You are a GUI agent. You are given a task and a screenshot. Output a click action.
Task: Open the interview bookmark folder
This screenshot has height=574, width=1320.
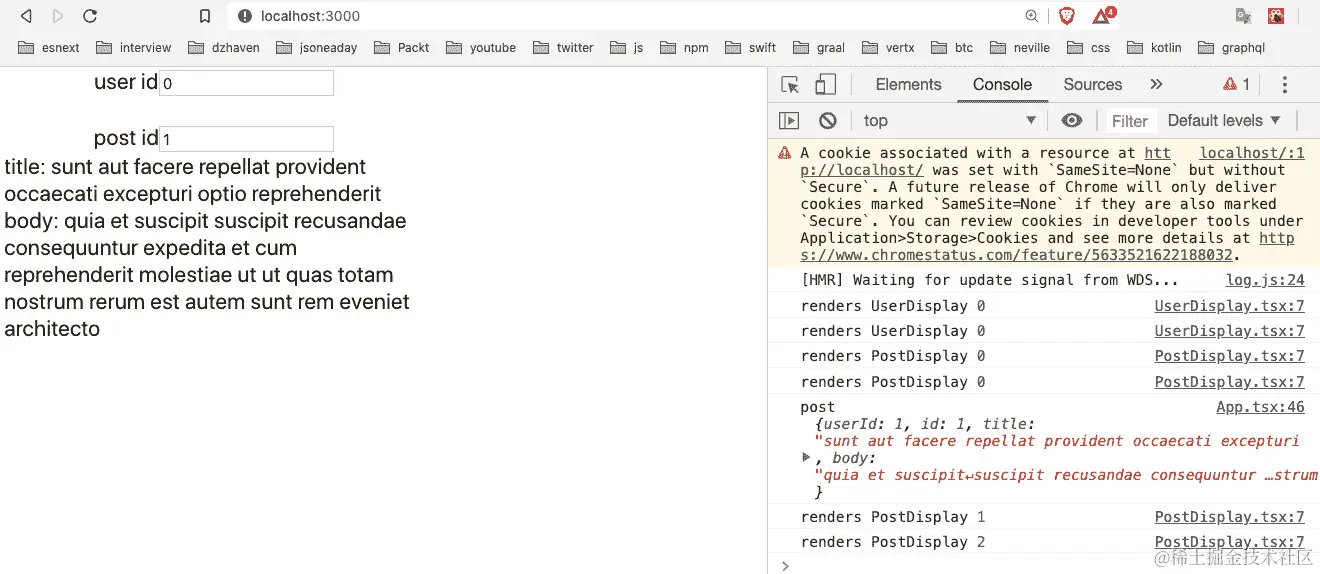point(132,47)
